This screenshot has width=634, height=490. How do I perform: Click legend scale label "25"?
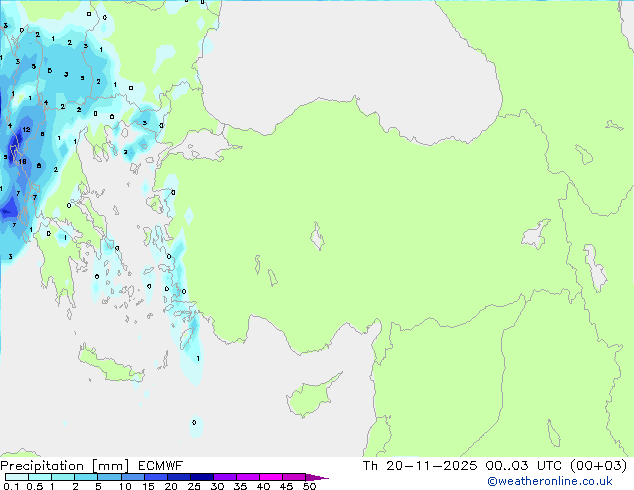pos(194,486)
